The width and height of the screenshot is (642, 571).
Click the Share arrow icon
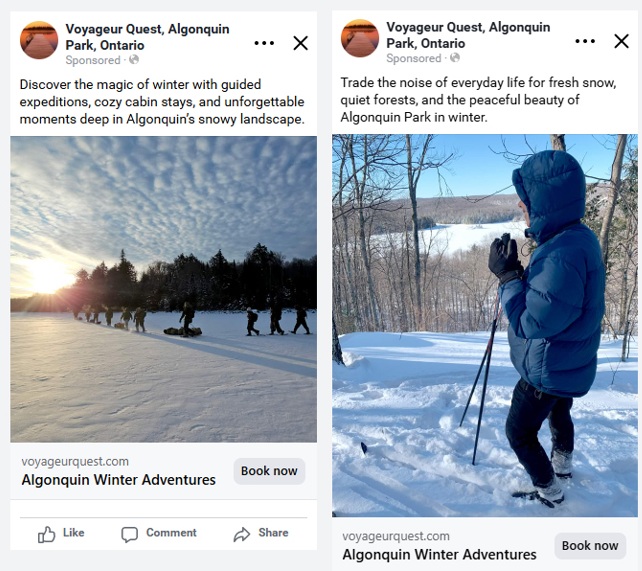pyautogui.click(x=242, y=534)
